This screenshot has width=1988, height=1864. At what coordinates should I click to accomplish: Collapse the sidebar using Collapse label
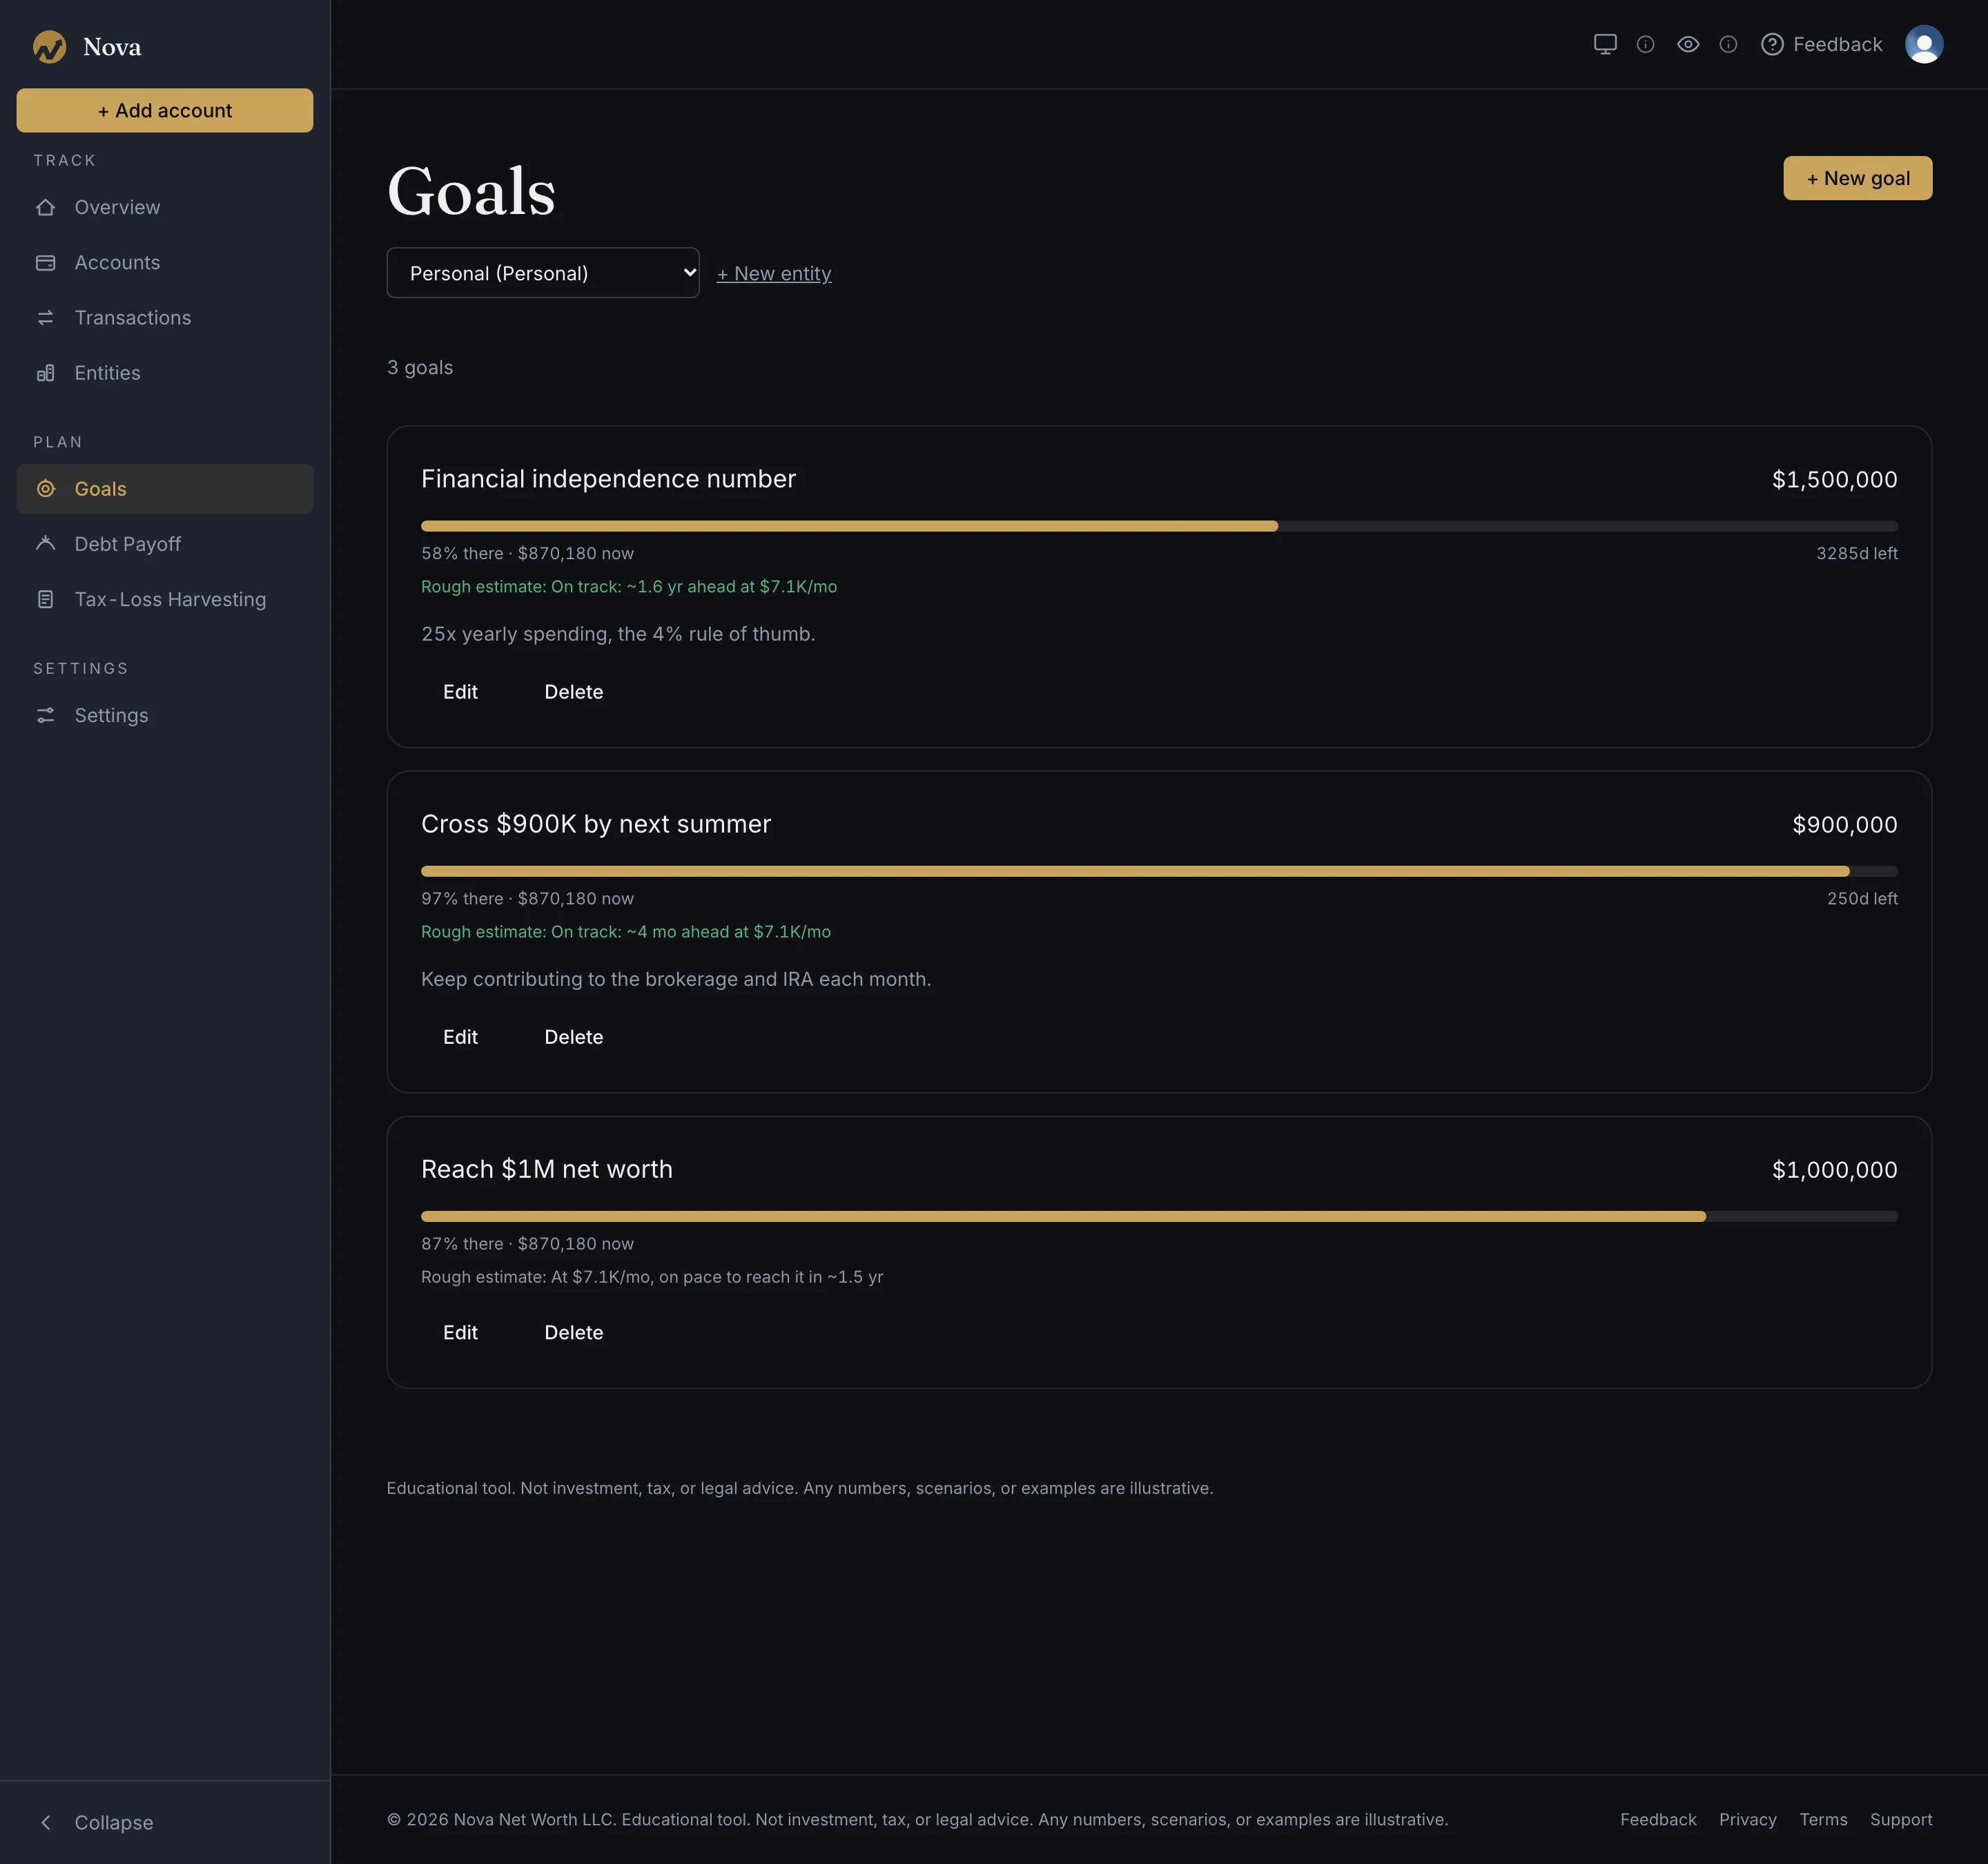pyautogui.click(x=114, y=1822)
